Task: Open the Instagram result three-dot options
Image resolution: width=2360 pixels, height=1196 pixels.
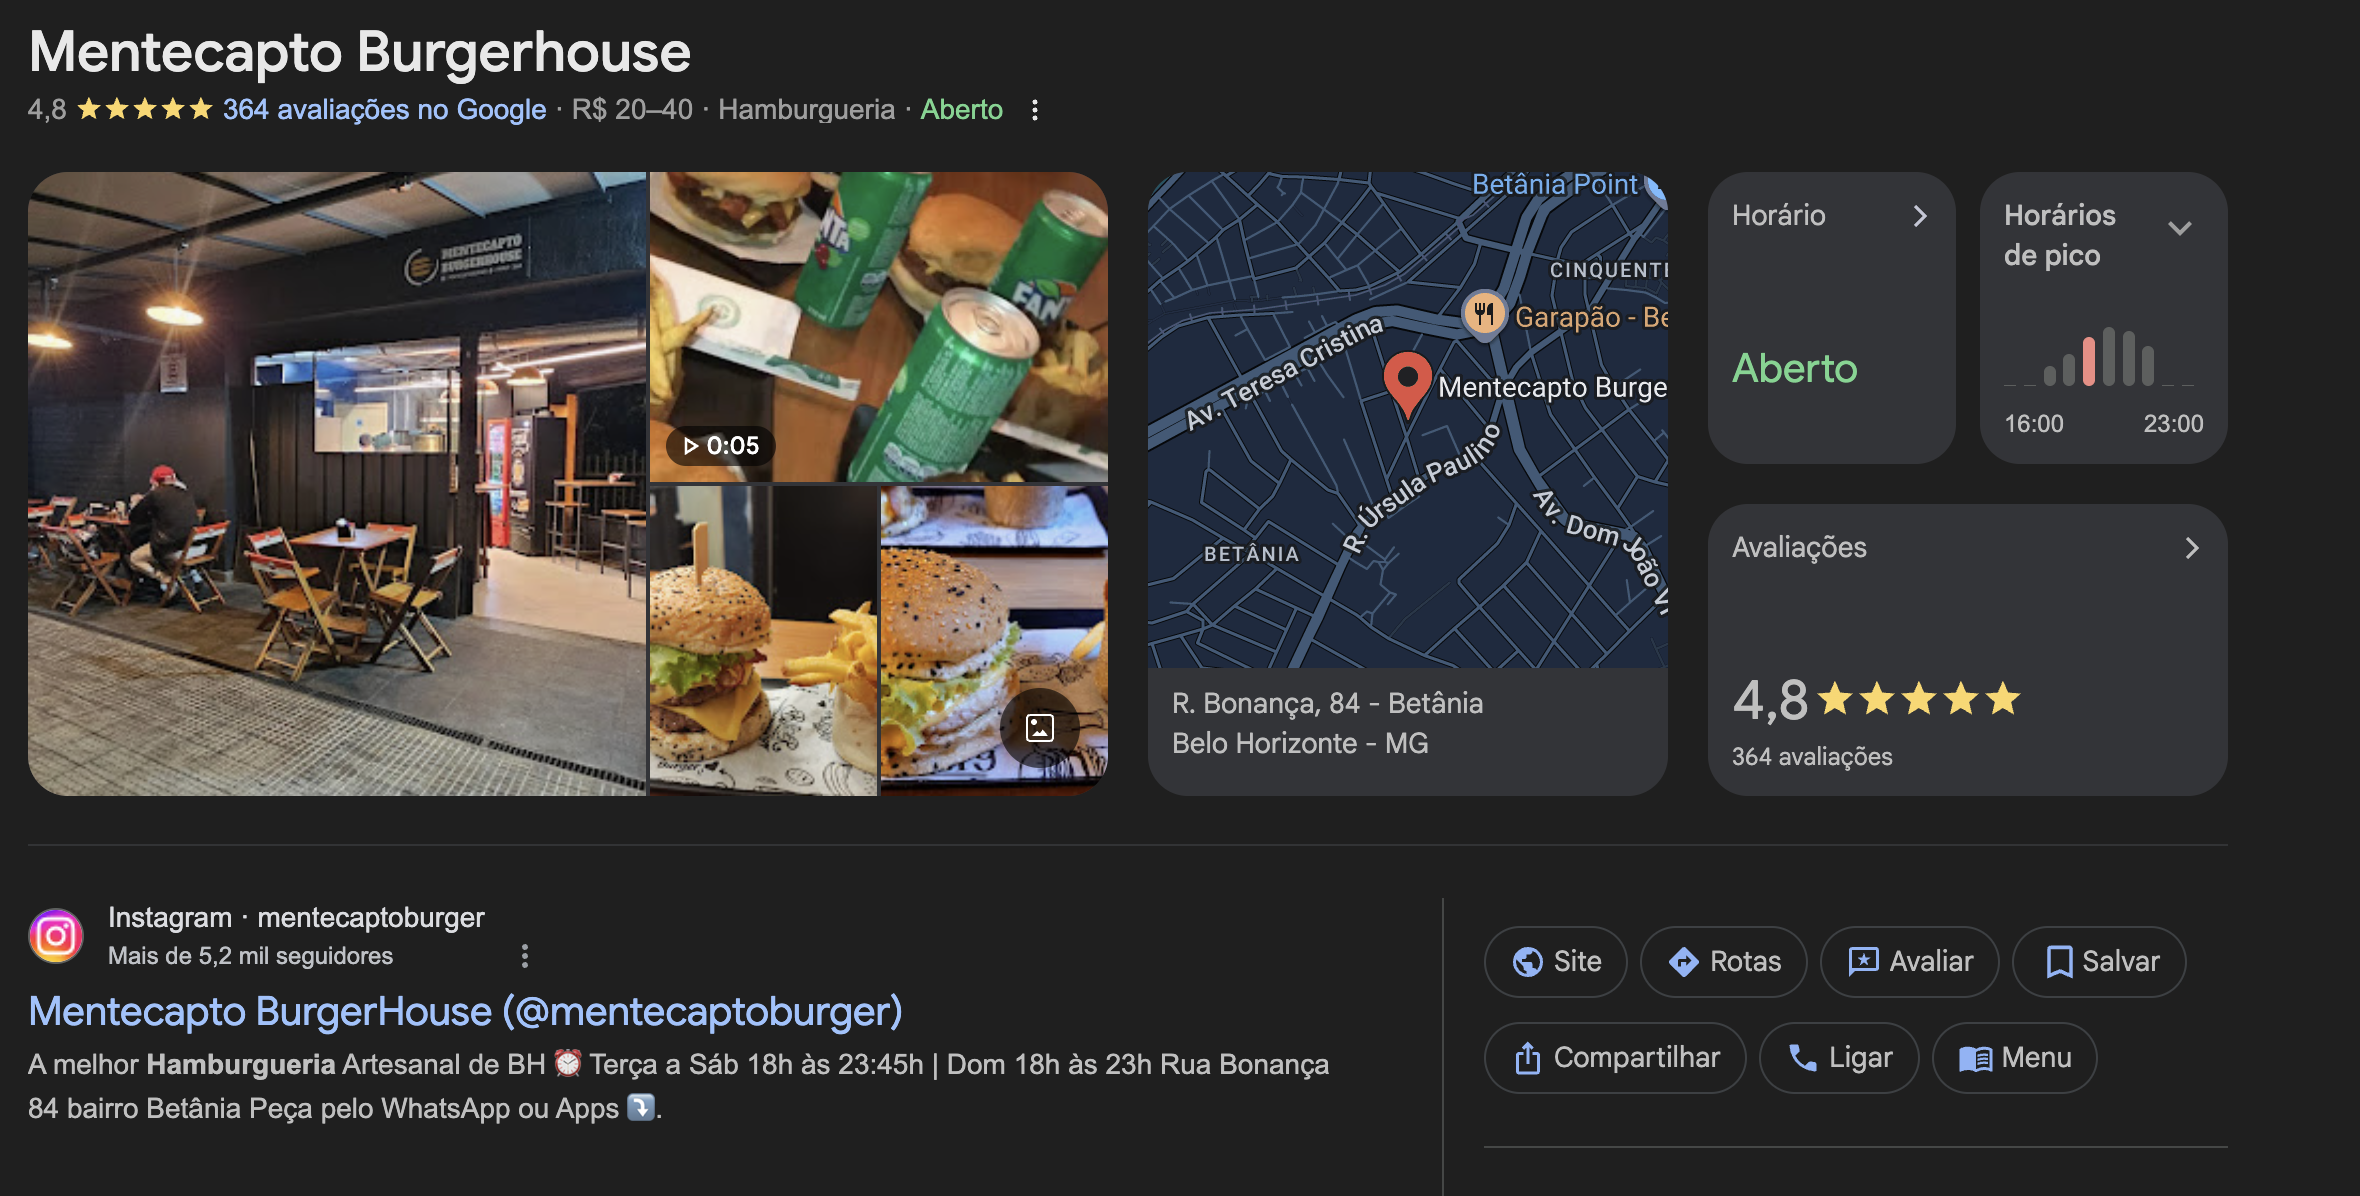Action: [x=524, y=956]
